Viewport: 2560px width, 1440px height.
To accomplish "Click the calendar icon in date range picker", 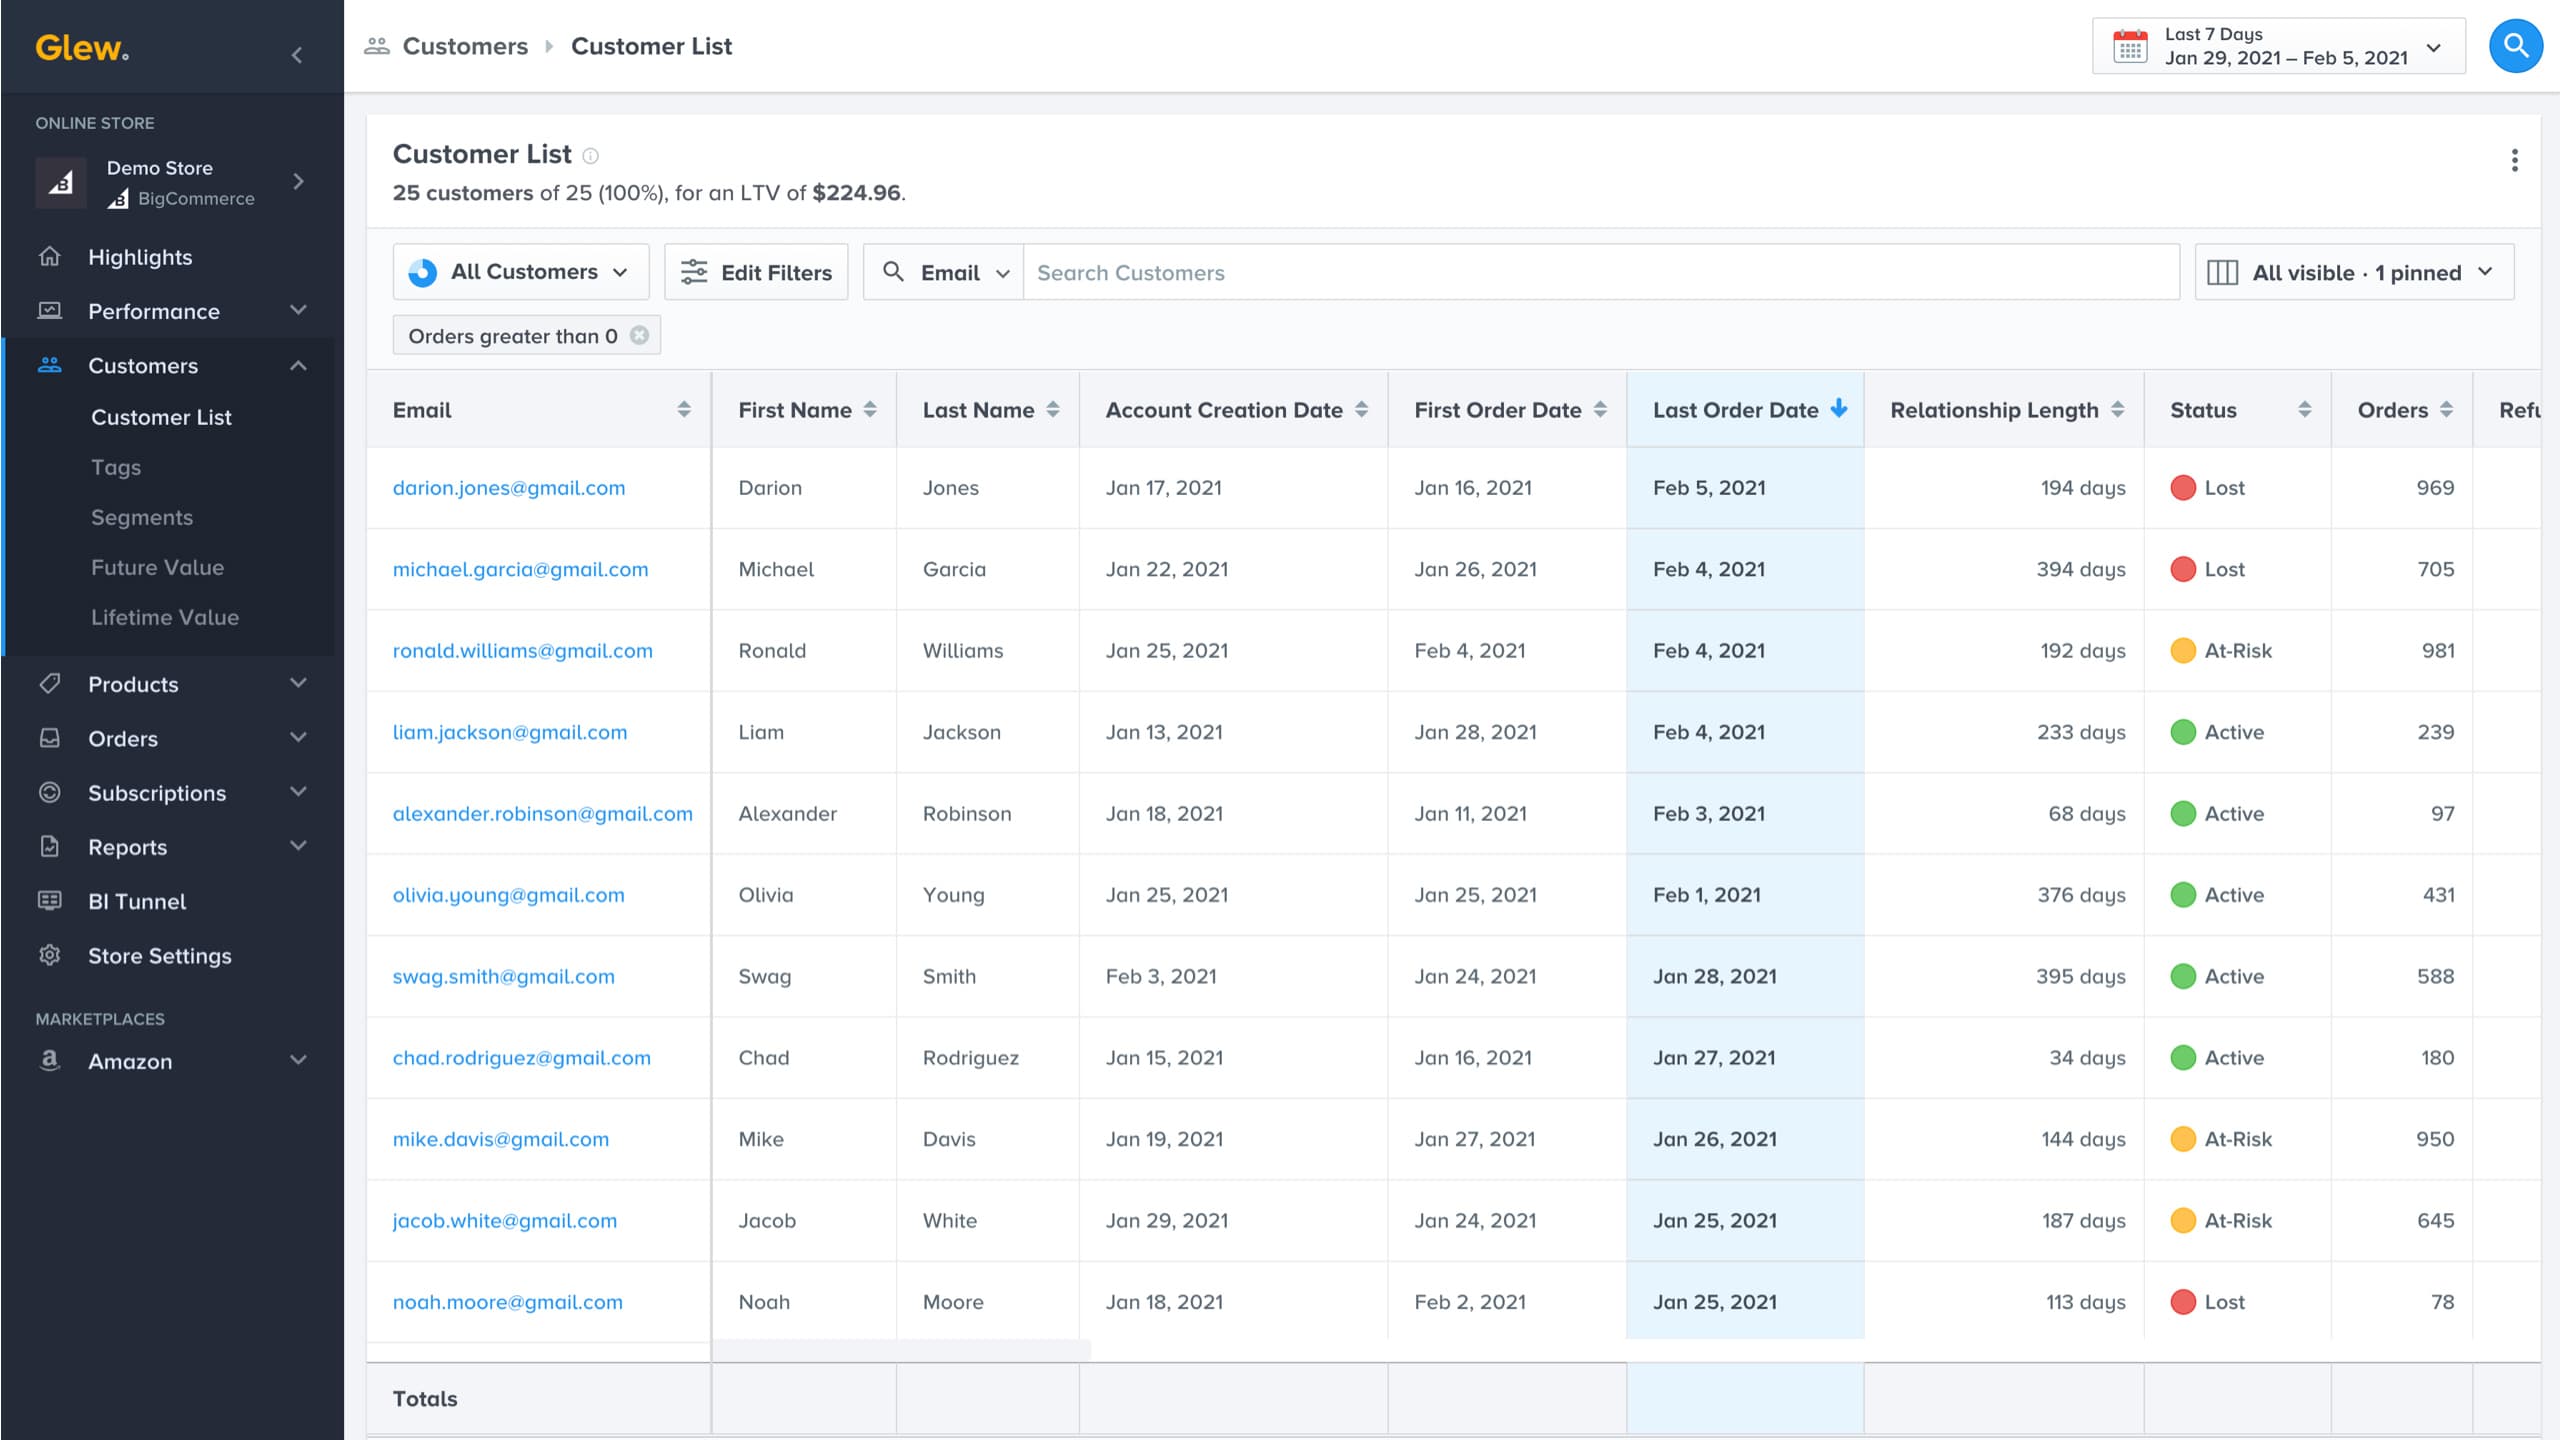I will [2130, 46].
